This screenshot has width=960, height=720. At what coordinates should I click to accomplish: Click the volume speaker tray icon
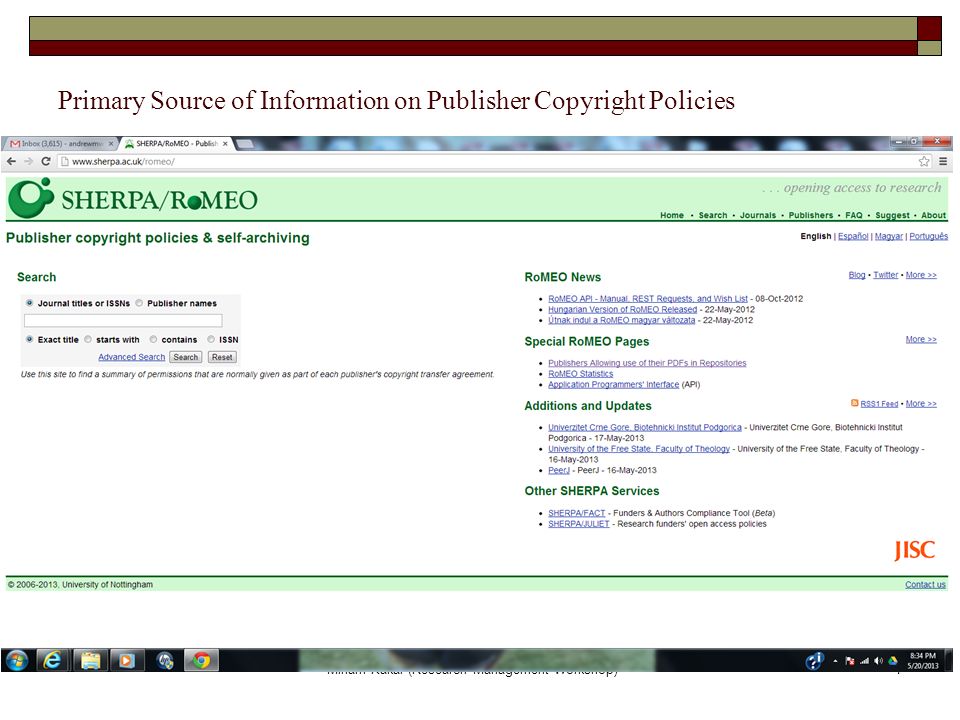879,661
